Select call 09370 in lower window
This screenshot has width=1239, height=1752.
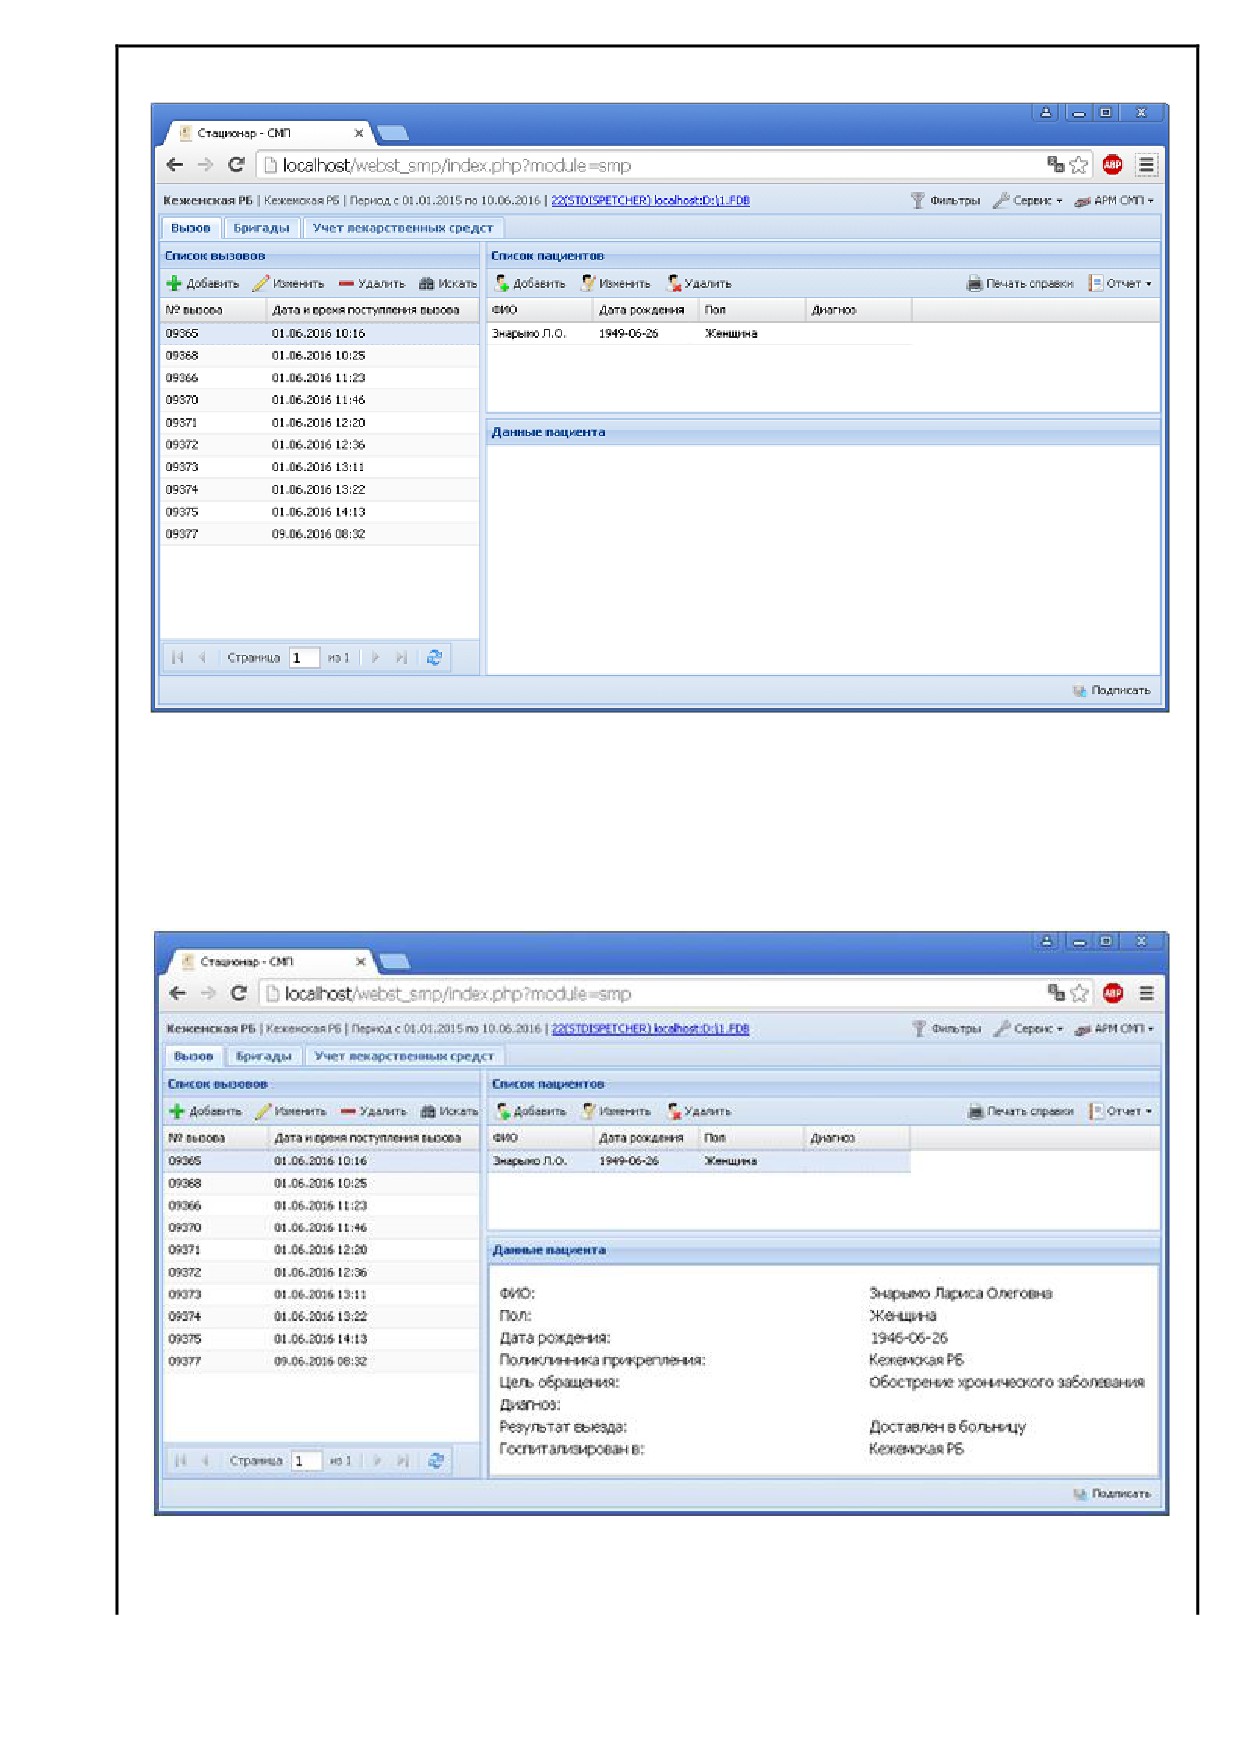[321, 1228]
